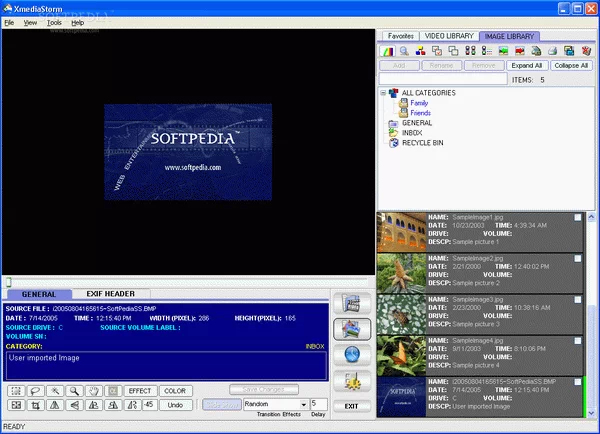Select the GENERAL category

tap(417, 123)
